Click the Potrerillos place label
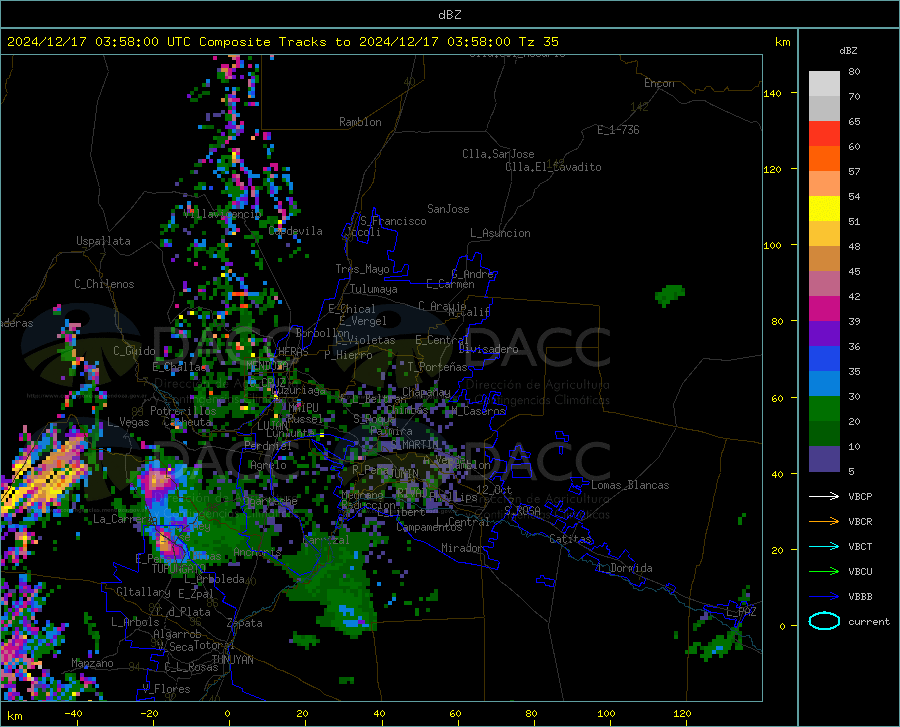 coord(183,411)
